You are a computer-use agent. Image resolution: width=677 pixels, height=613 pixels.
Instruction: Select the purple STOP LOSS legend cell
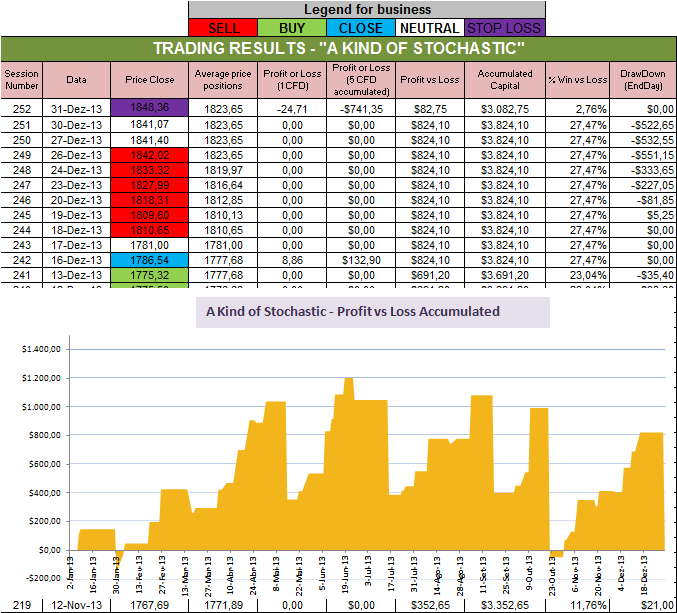[504, 28]
